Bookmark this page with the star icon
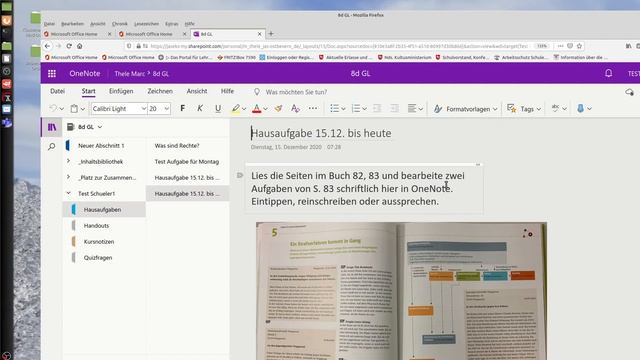The image size is (640, 360). 579,46
